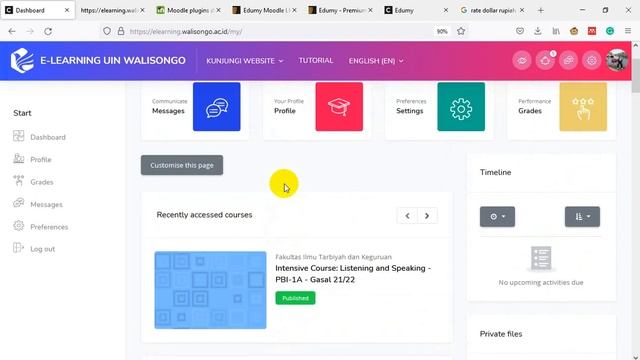Click the Dashboard sidebar link text

48,137
